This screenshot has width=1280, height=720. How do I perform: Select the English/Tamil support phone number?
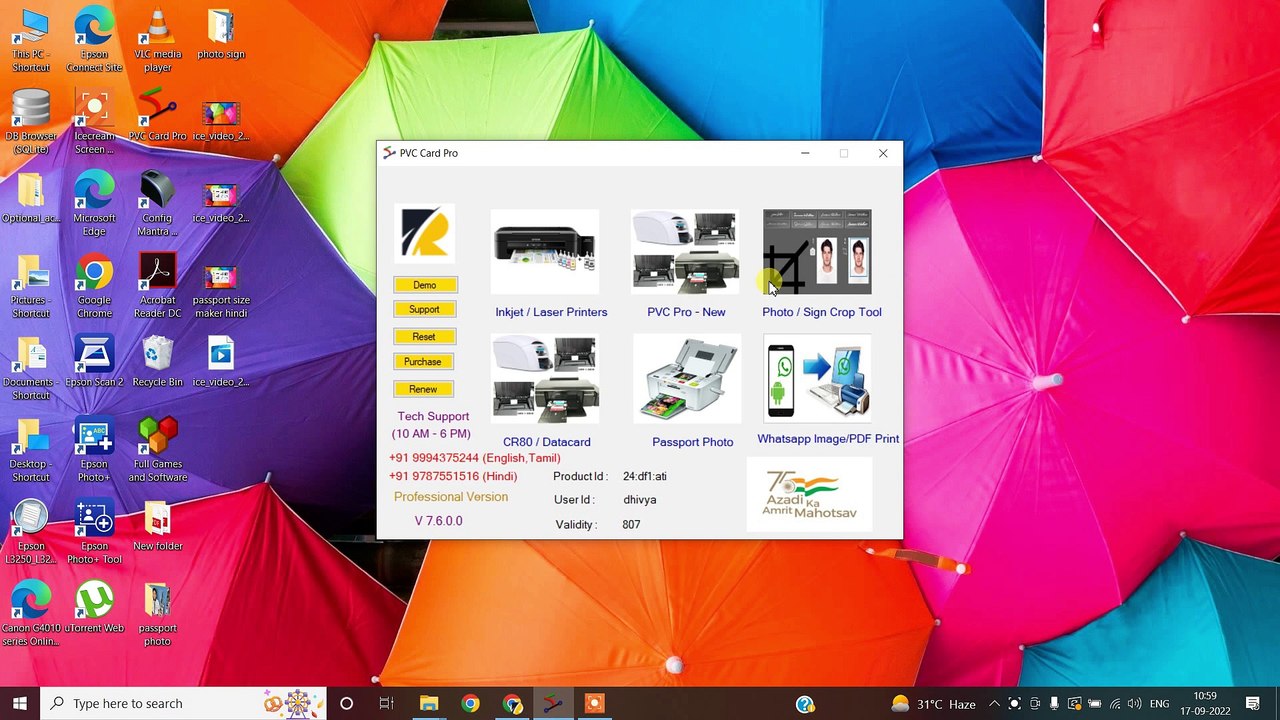tap(475, 458)
